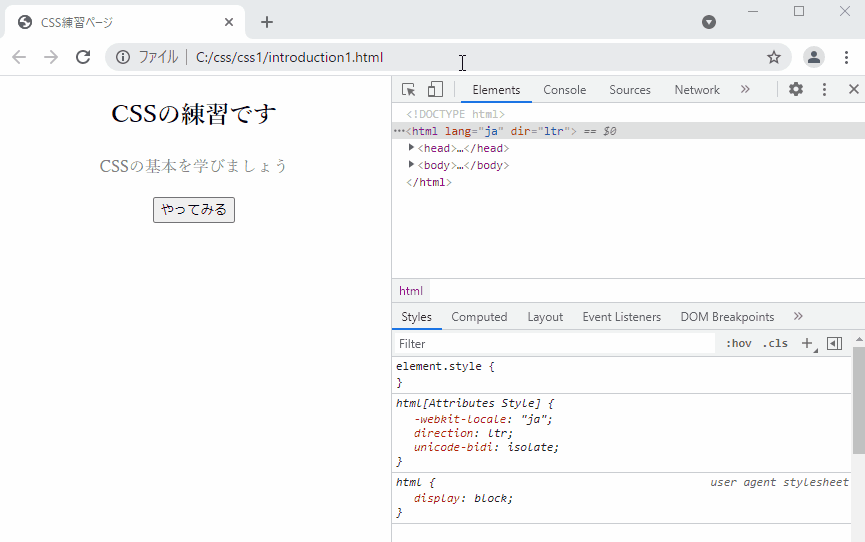Viewport: 865px width, 542px height.
Task: Show more sidebar pane tabs chevron
Action: pyautogui.click(x=798, y=316)
